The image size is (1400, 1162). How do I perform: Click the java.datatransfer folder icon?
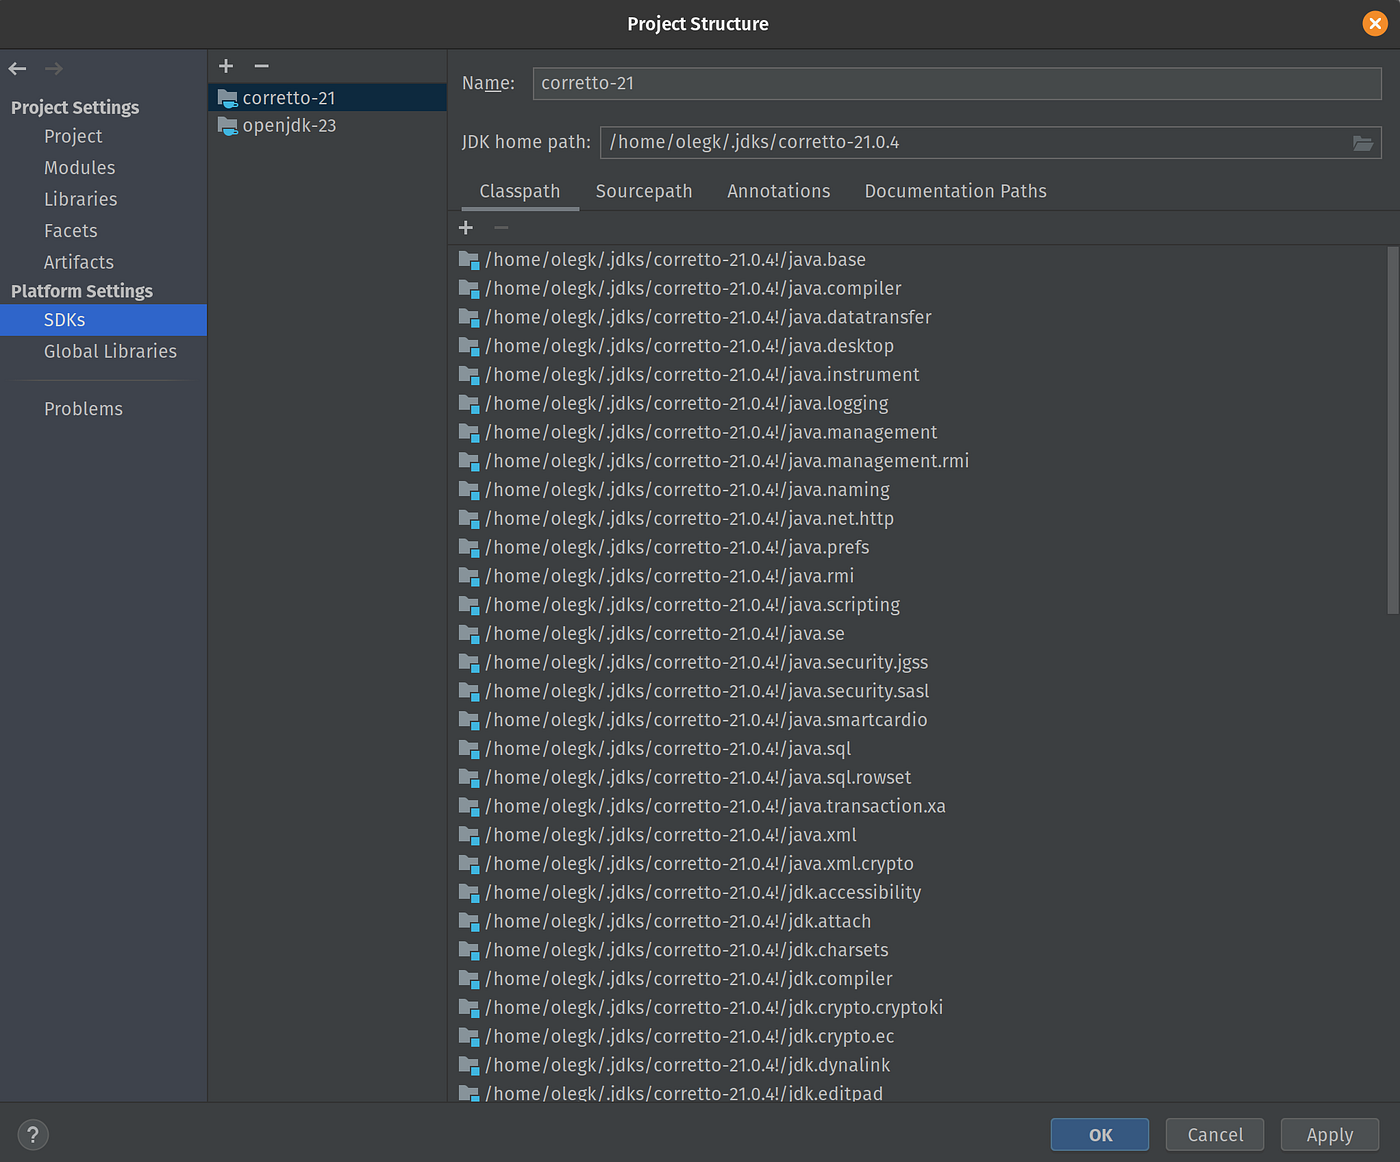coord(468,318)
